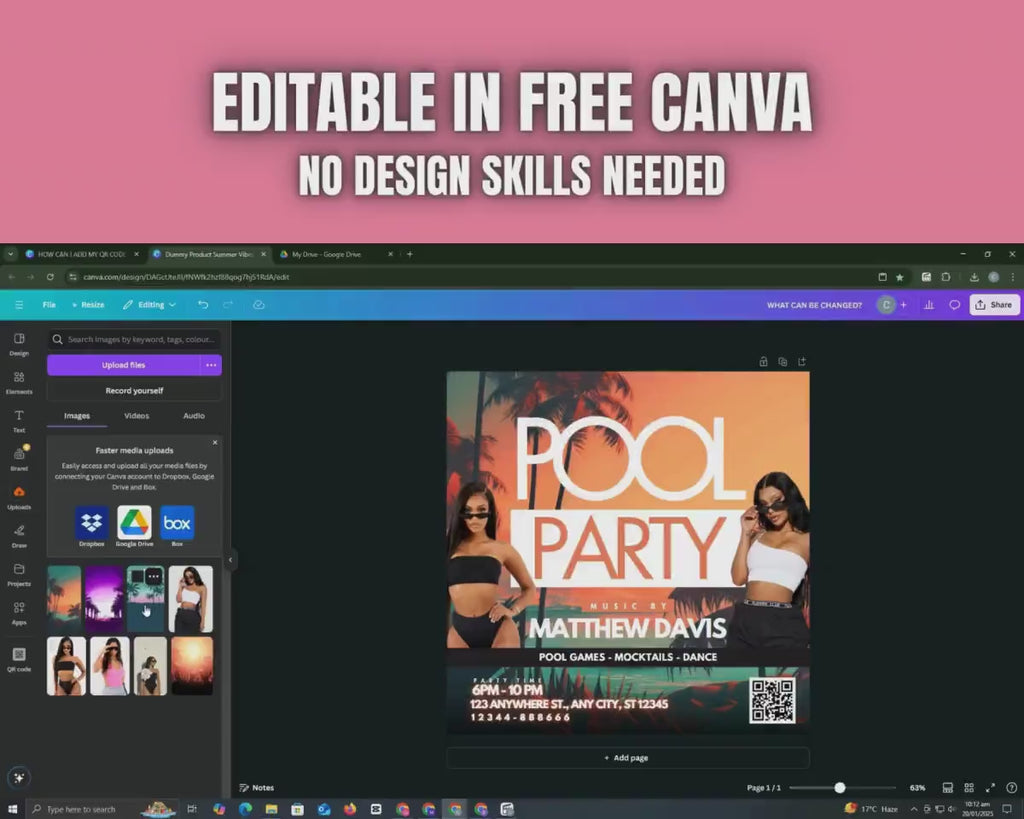Toggle grid view of pages

pos(969,788)
